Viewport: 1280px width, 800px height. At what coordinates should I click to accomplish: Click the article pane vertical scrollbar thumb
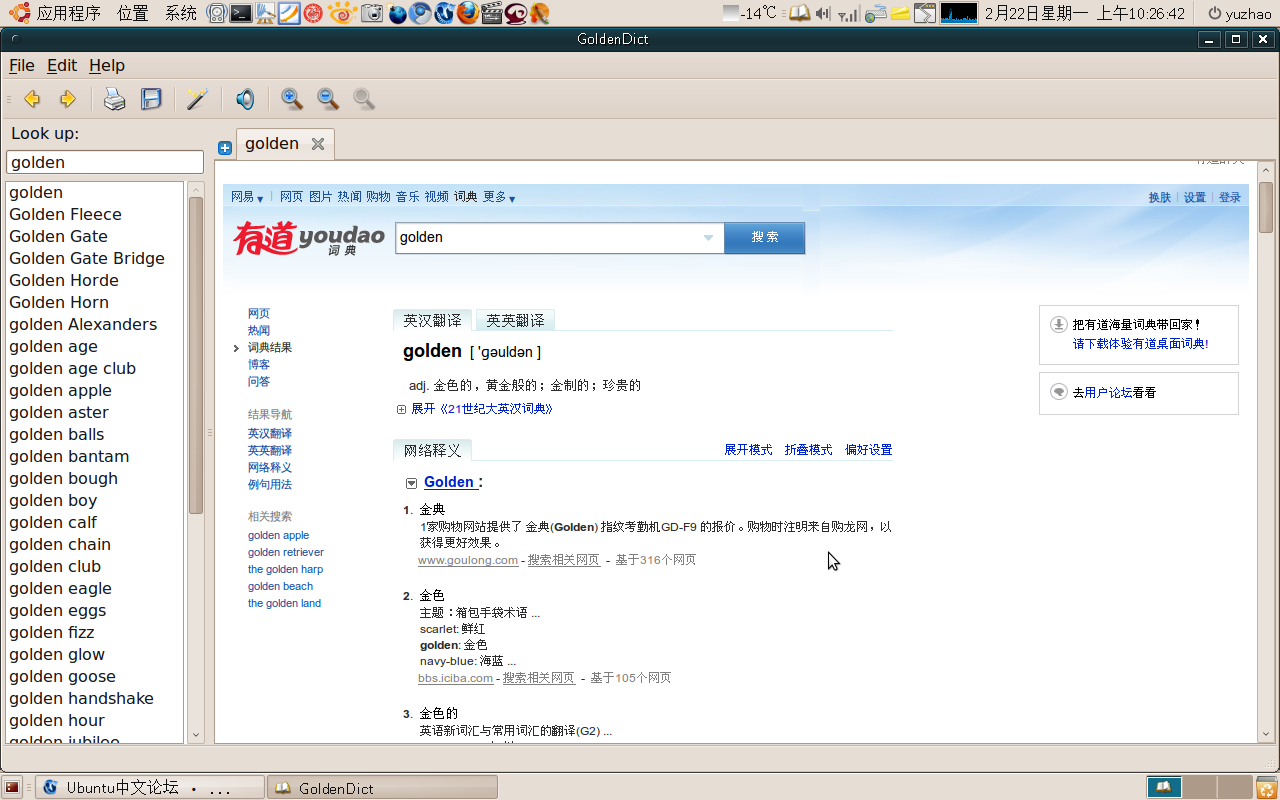pos(1266,206)
